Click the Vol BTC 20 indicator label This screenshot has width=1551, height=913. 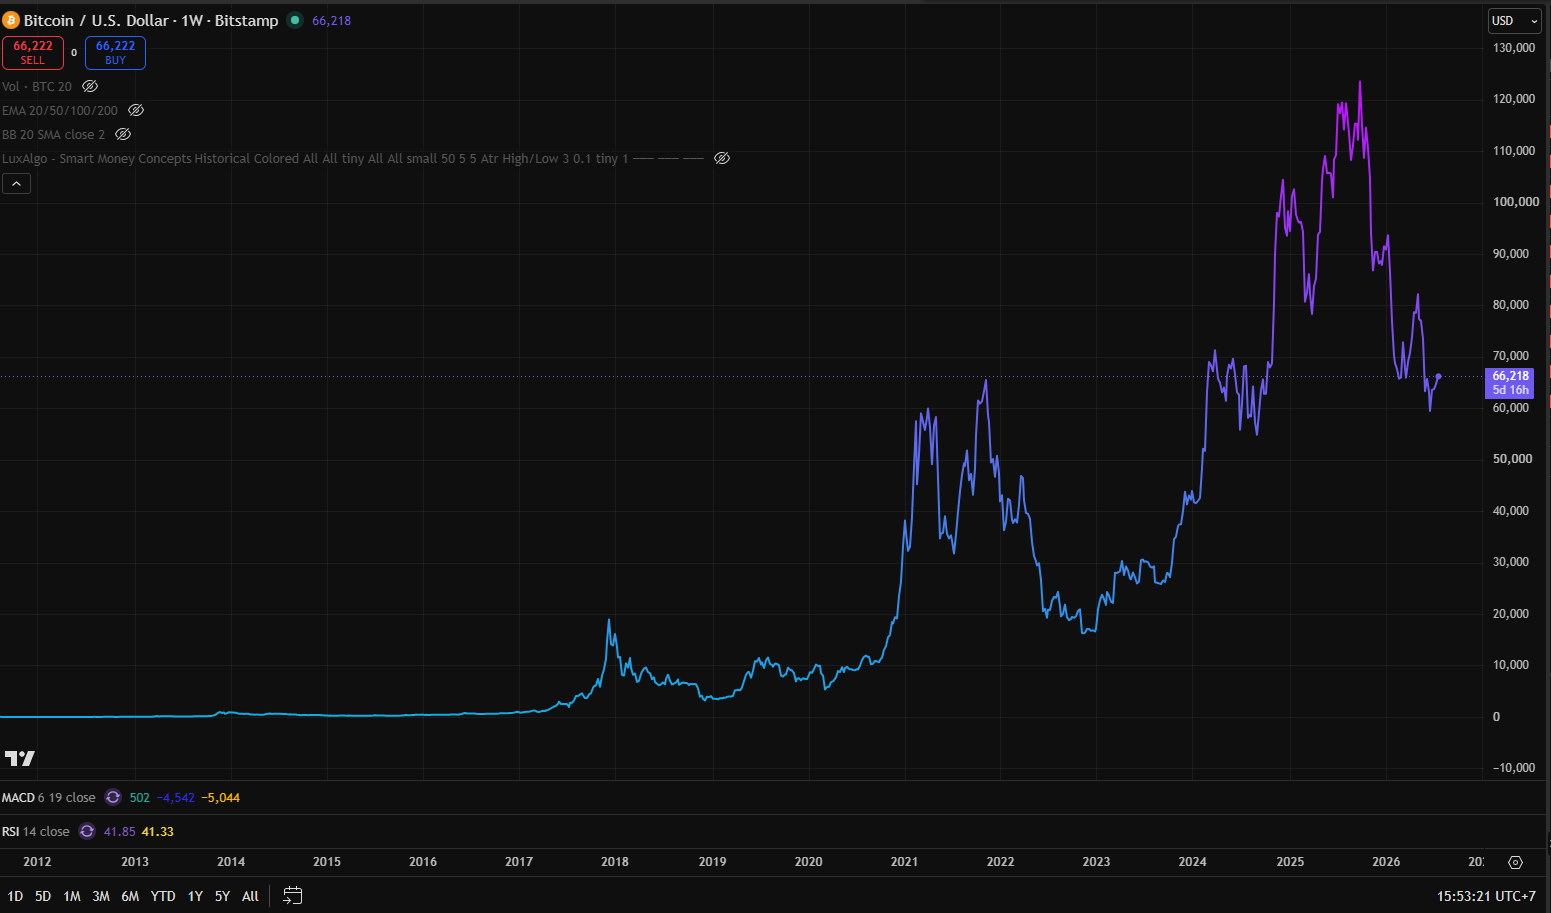tap(37, 86)
